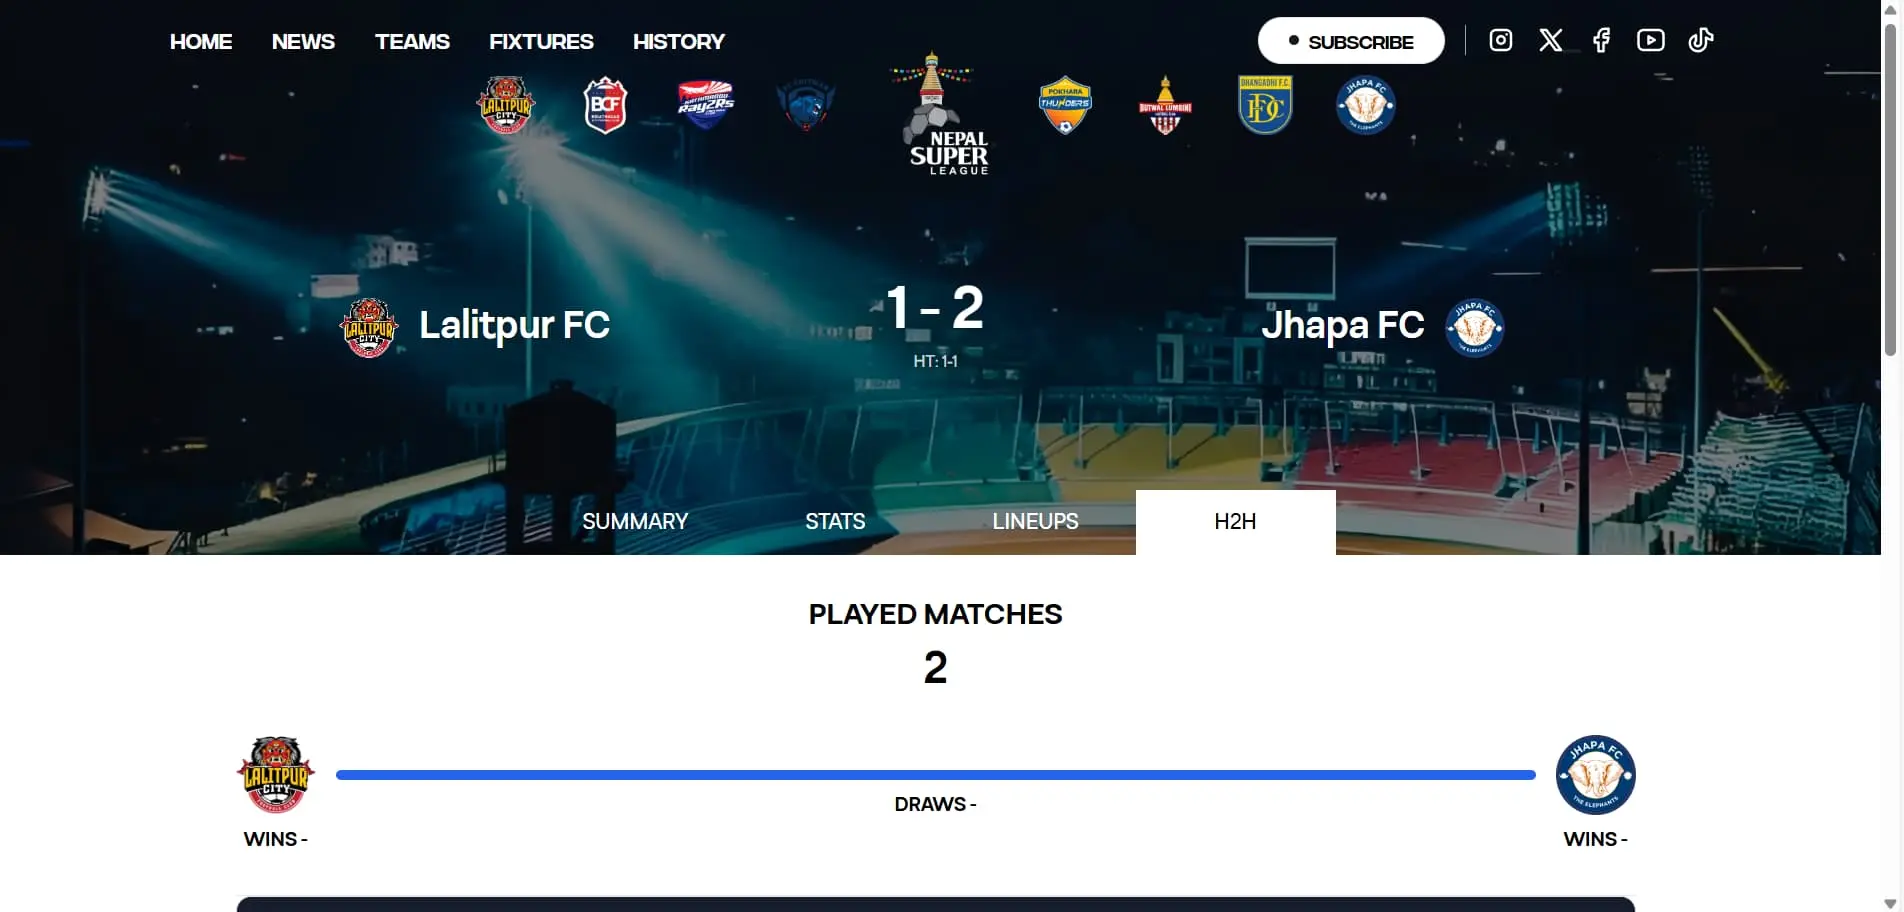
Task: Open the X (Twitter) profile icon
Action: [x=1550, y=40]
